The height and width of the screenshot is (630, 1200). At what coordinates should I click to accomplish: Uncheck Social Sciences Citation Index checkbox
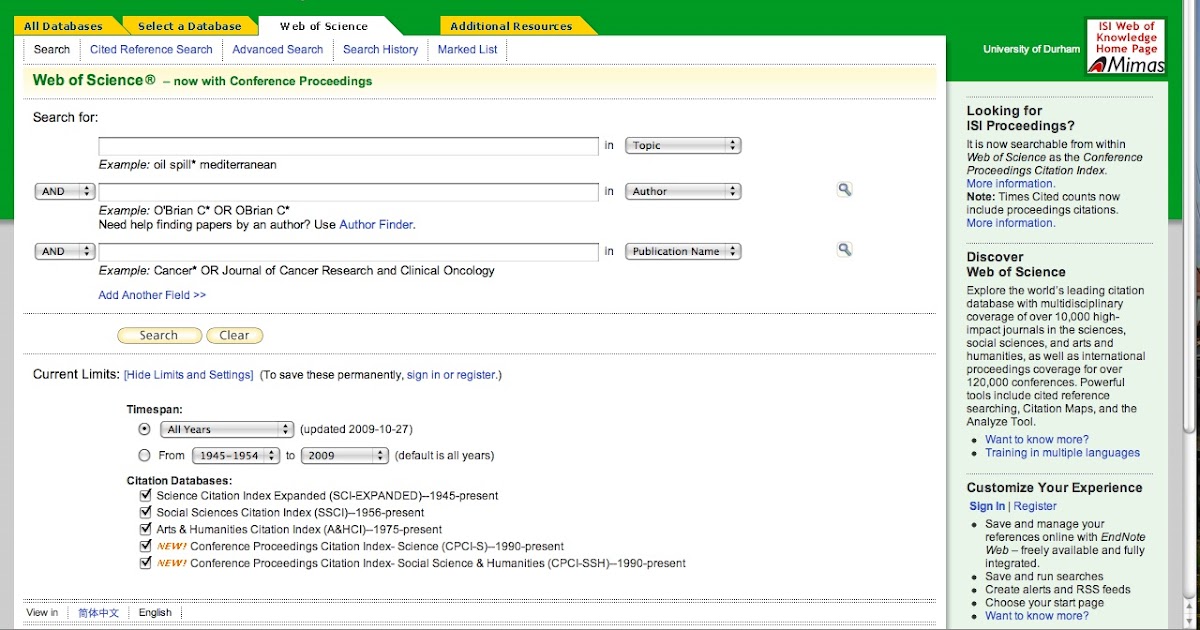click(x=147, y=512)
